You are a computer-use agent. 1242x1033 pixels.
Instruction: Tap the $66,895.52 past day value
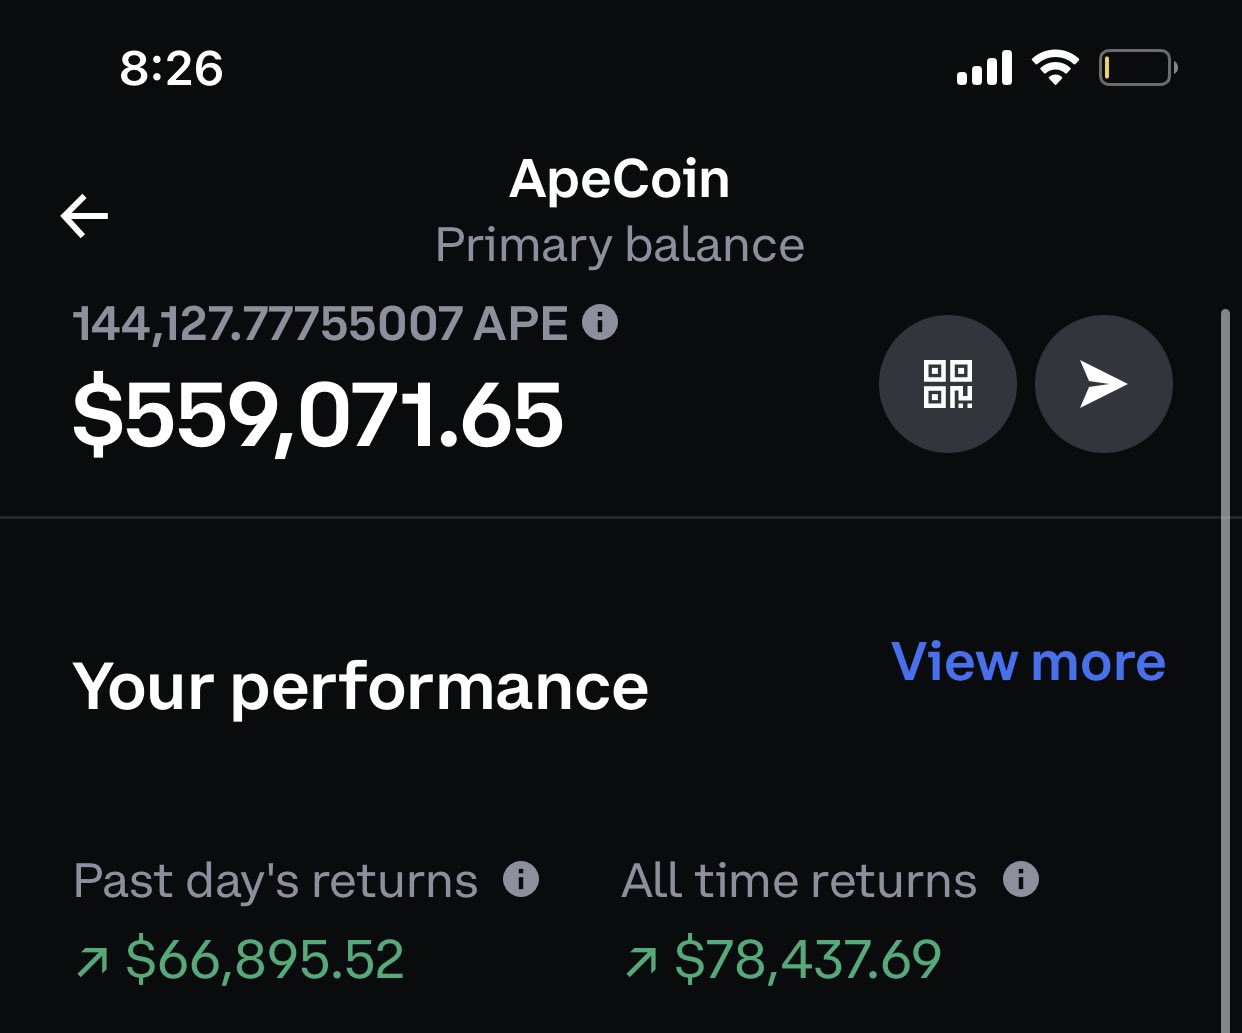click(265, 960)
